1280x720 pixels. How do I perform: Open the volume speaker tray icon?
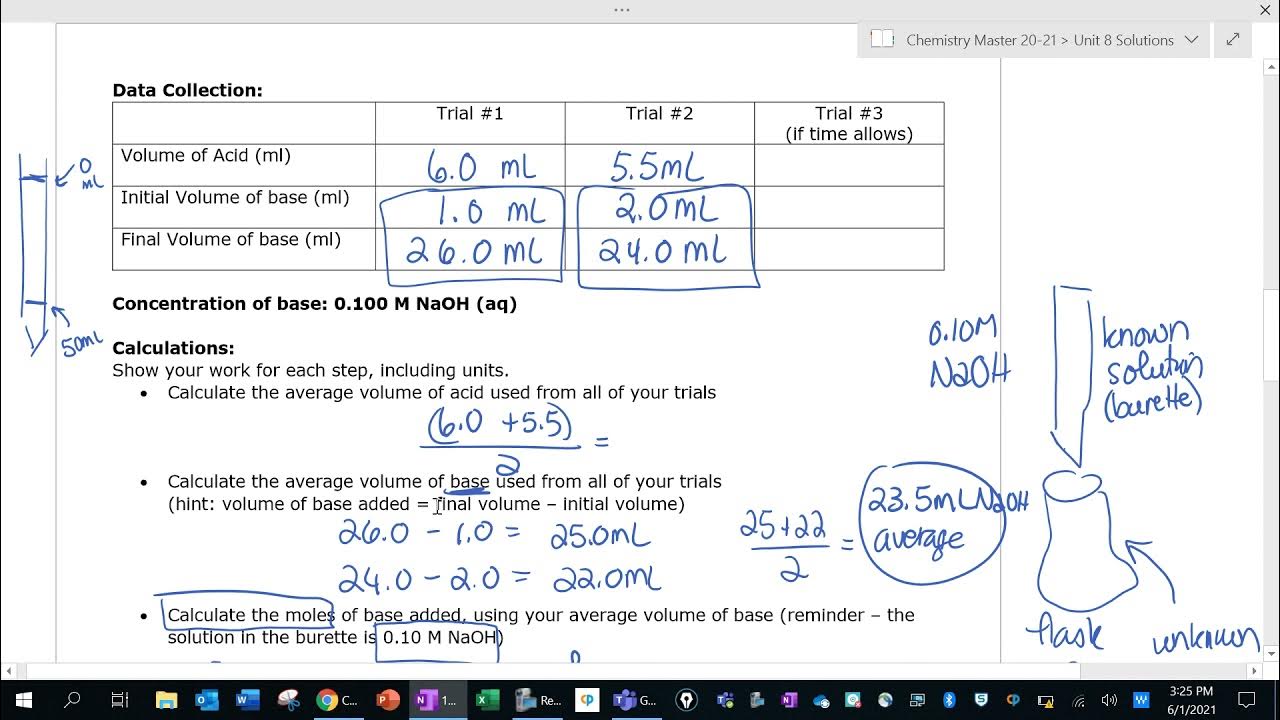pyautogui.click(x=1109, y=700)
